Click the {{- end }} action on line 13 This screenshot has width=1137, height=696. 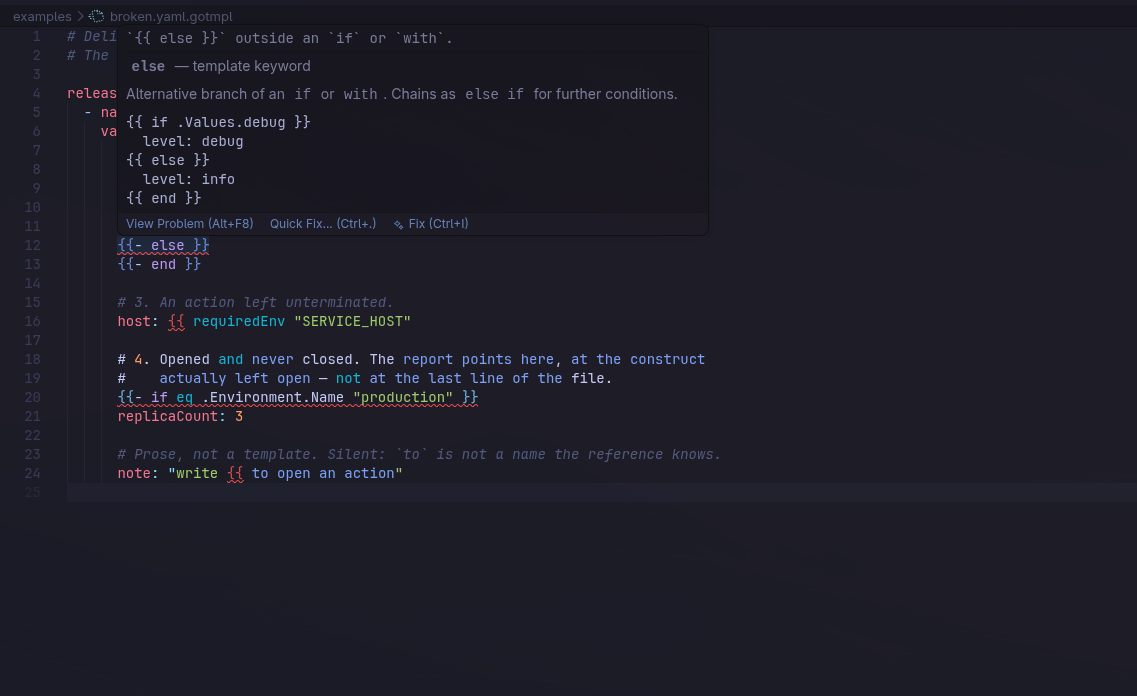(x=159, y=264)
